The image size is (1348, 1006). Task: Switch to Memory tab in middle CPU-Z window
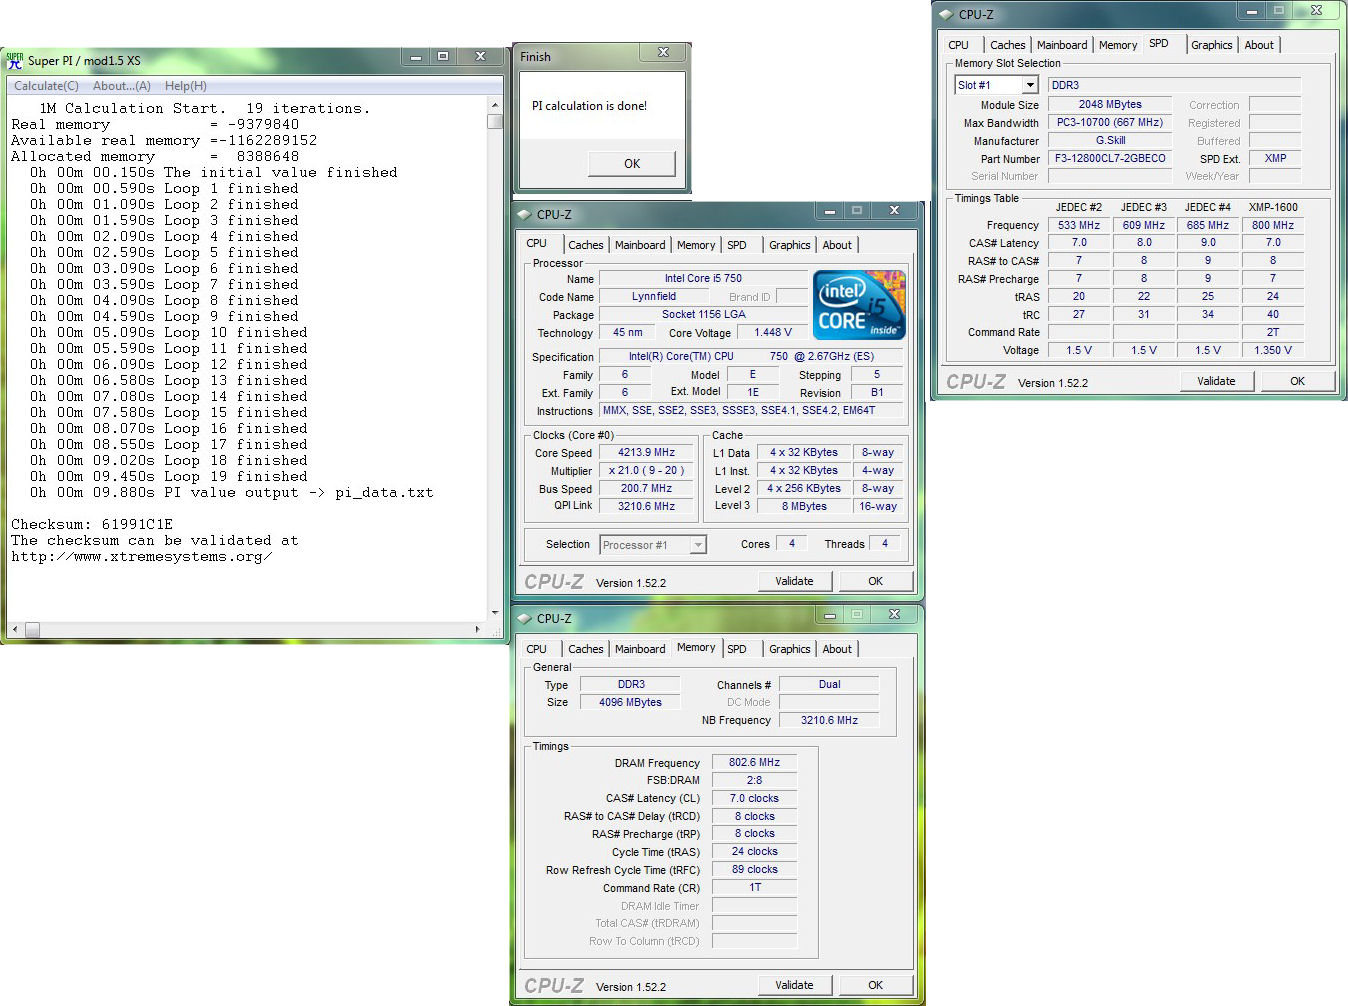(696, 245)
